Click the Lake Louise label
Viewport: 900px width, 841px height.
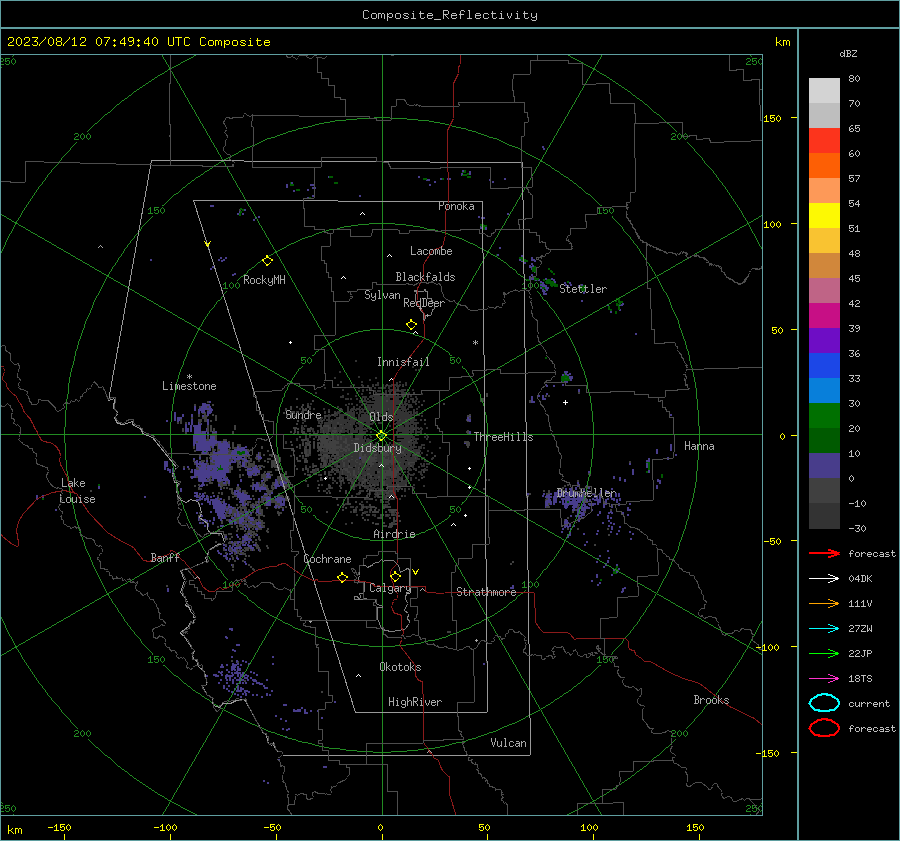[x=77, y=491]
